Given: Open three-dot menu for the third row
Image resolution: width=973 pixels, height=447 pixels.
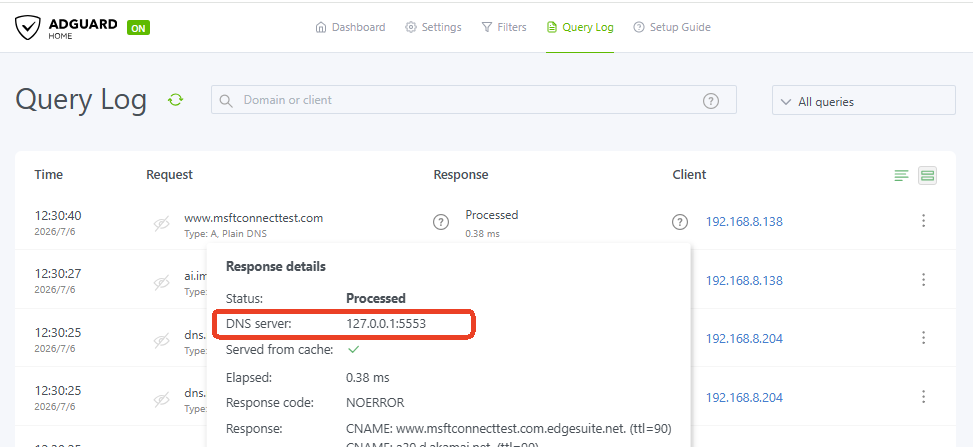Looking at the screenshot, I should coord(923,338).
